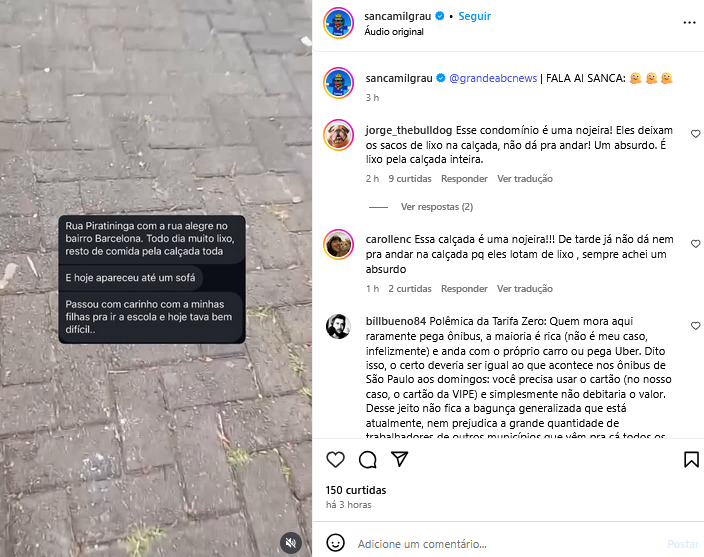View who liked via 150 curtidas
This screenshot has height=557, width=704.
tap(356, 490)
